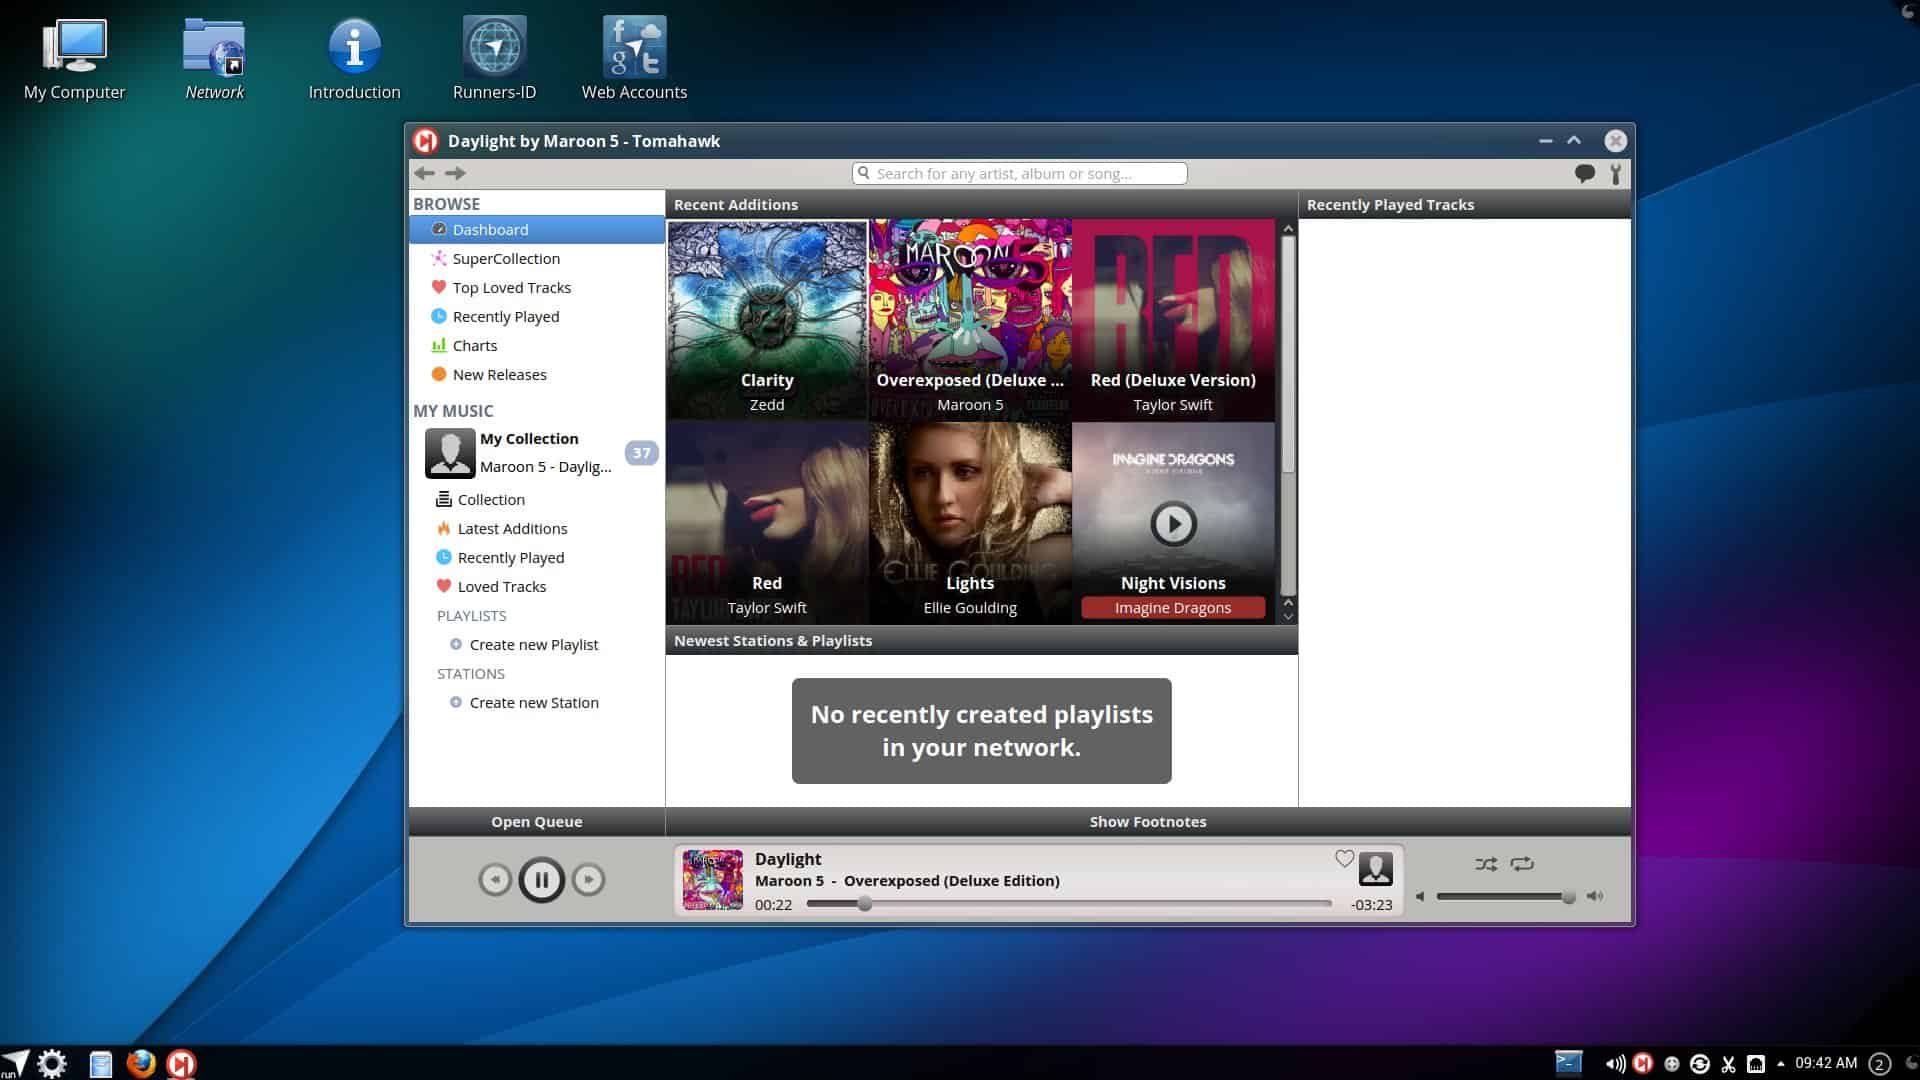
Task: Open the Red by Taylor Swift album tile
Action: pos(767,523)
